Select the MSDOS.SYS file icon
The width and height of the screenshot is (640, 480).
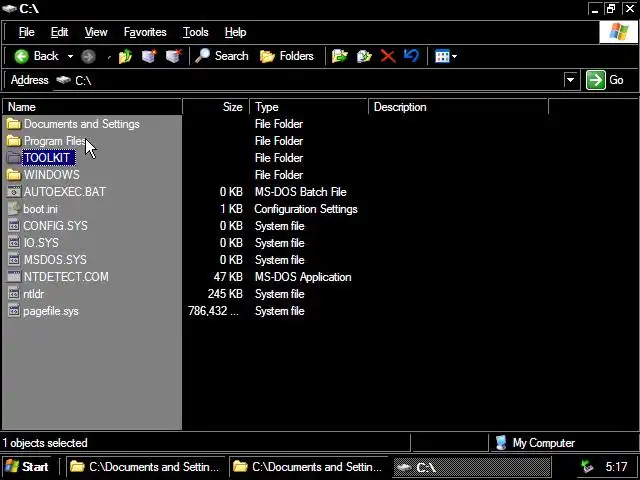click(14, 260)
